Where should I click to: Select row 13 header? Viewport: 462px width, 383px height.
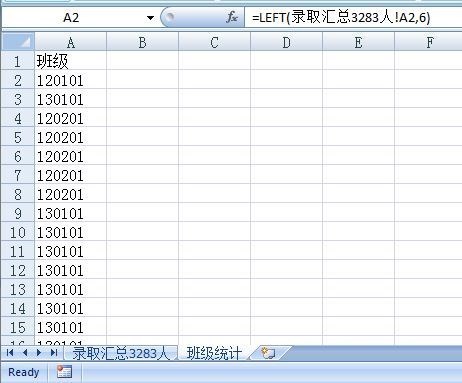pyautogui.click(x=18, y=289)
